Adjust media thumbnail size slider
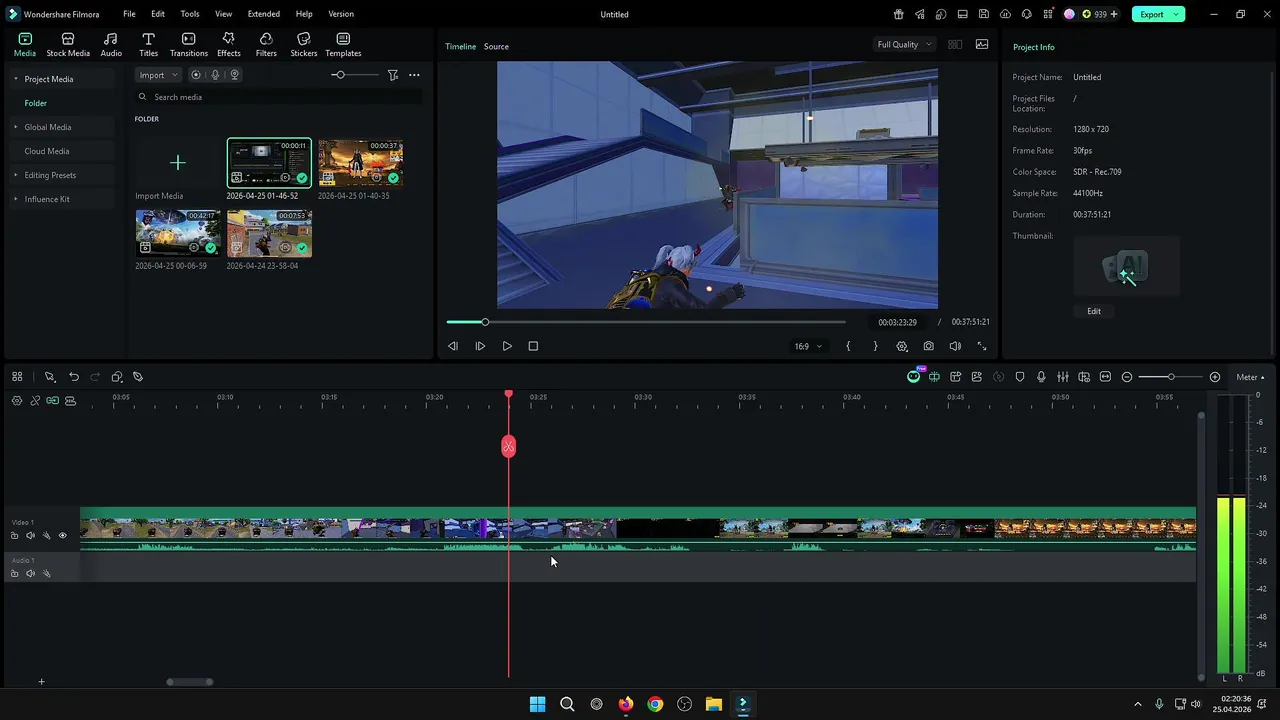This screenshot has height=720, width=1280. tap(339, 75)
